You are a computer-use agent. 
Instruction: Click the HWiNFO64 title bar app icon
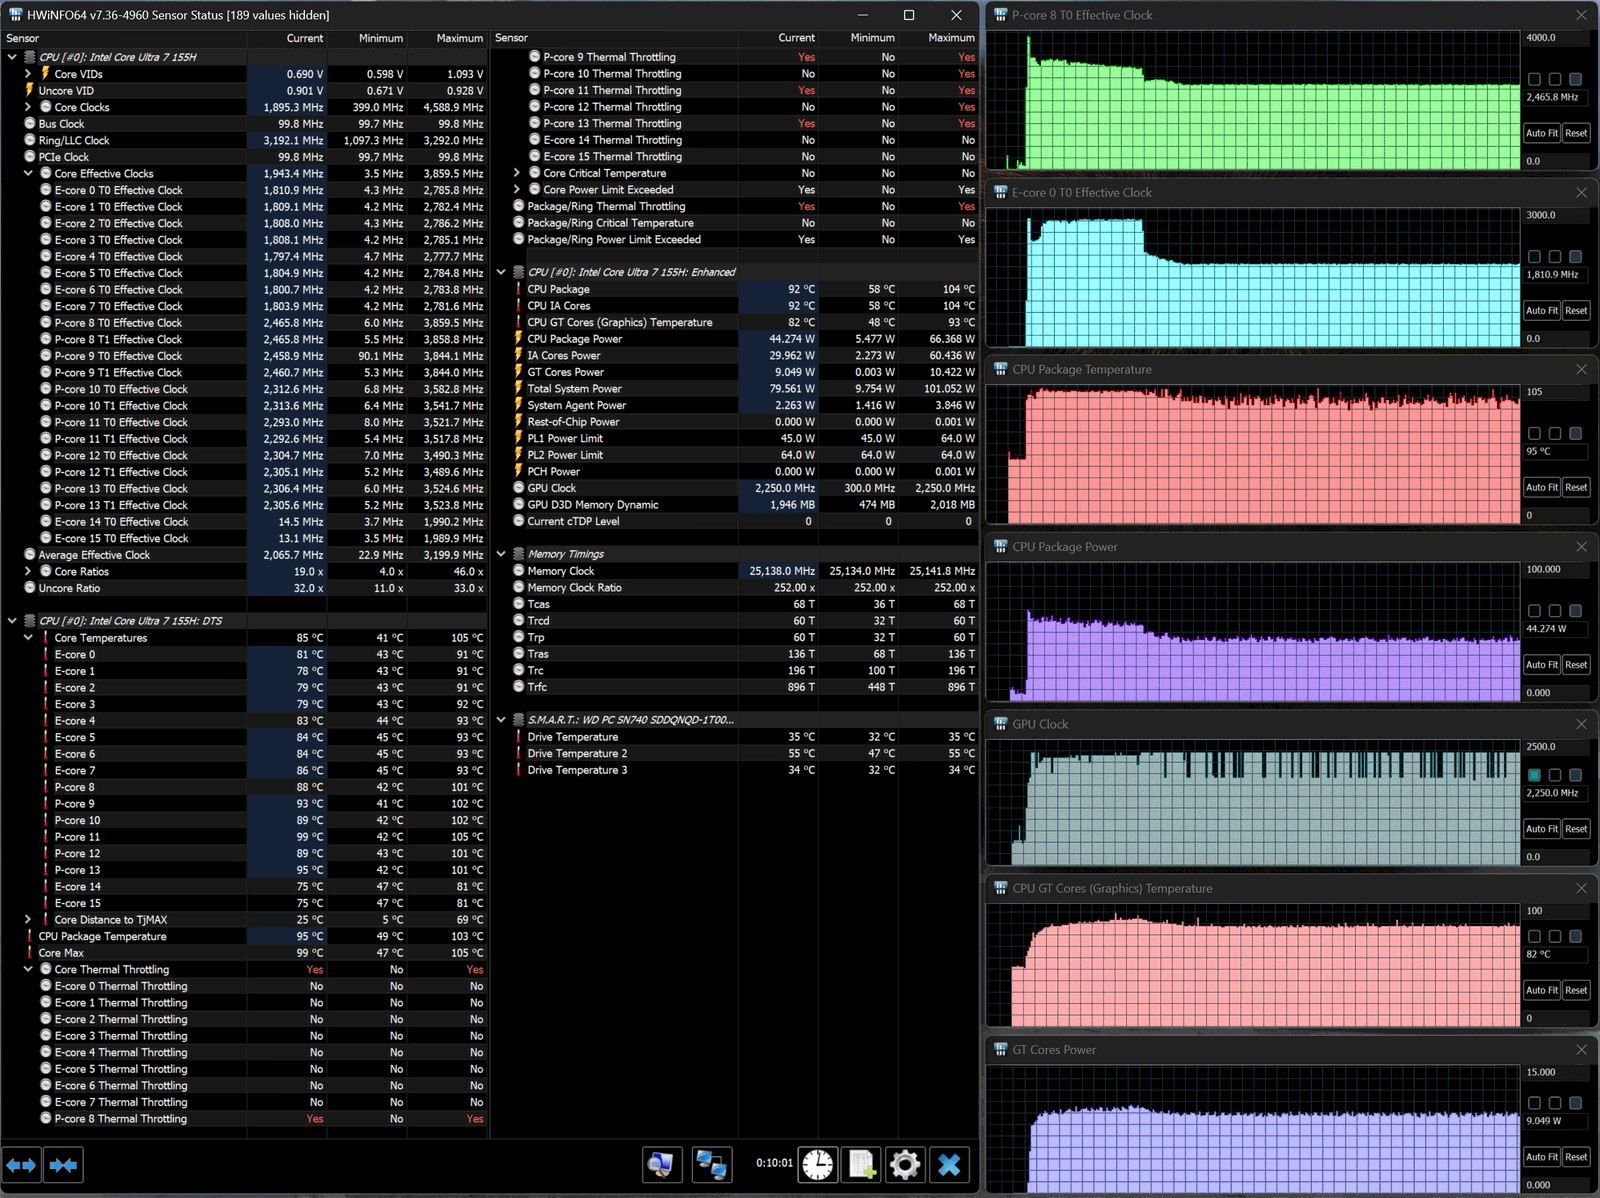point(15,15)
